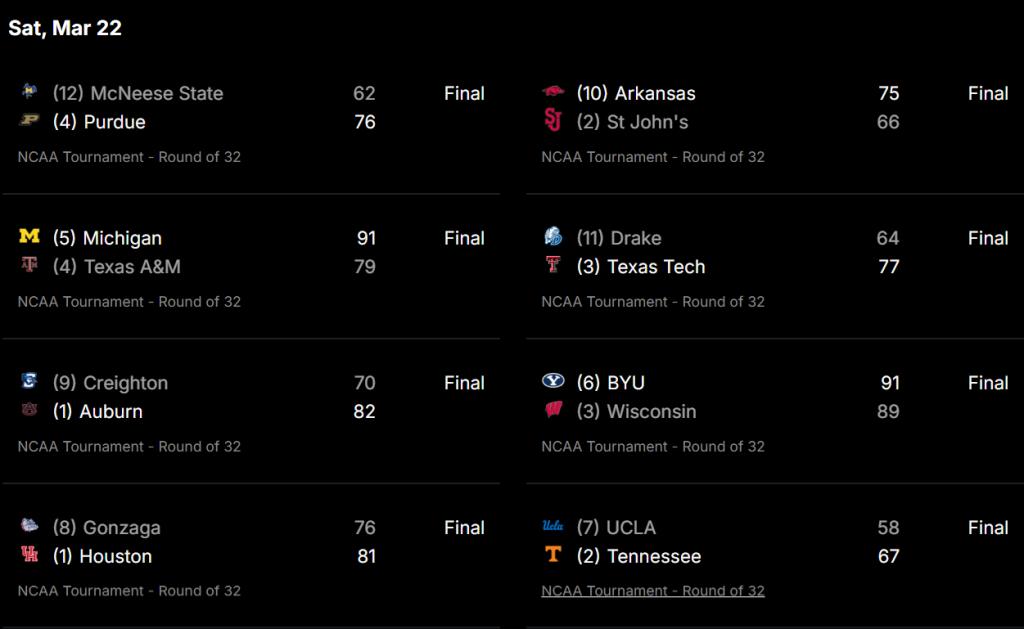Click the Texas A&M team logo

pos(29,266)
